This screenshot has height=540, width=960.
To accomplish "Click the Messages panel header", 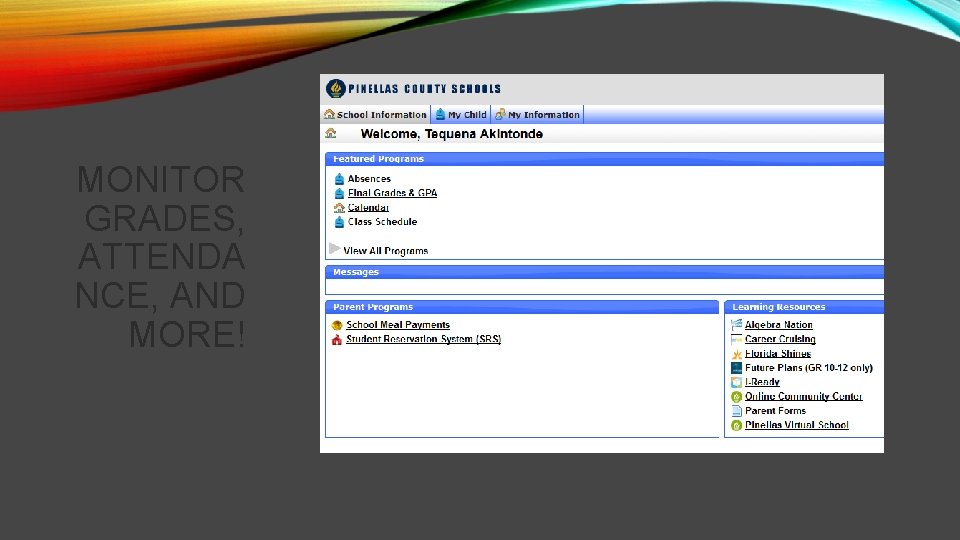I will 604,272.
